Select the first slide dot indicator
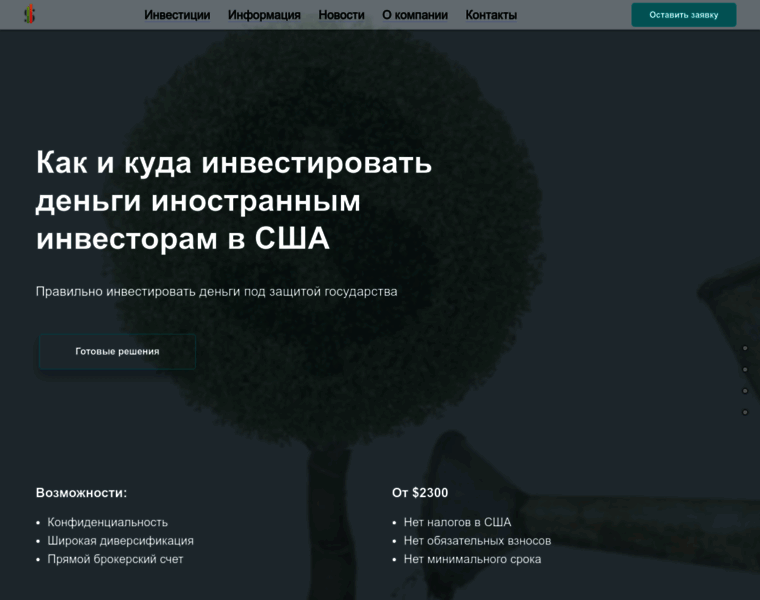The height and width of the screenshot is (600, 760). tap(745, 348)
